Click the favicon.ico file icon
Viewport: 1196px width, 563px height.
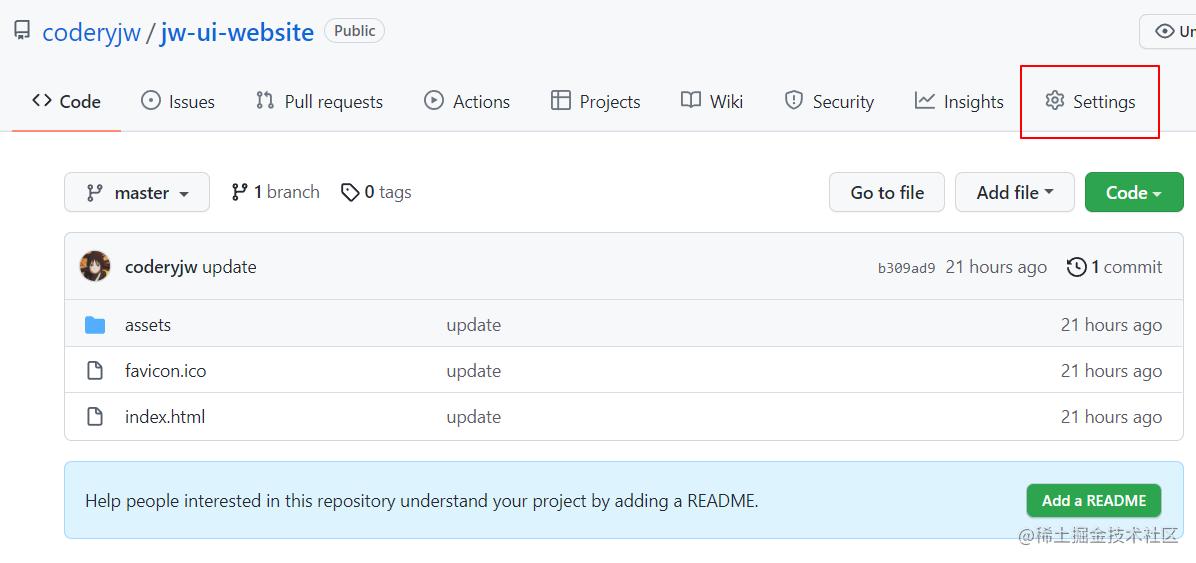click(x=95, y=371)
